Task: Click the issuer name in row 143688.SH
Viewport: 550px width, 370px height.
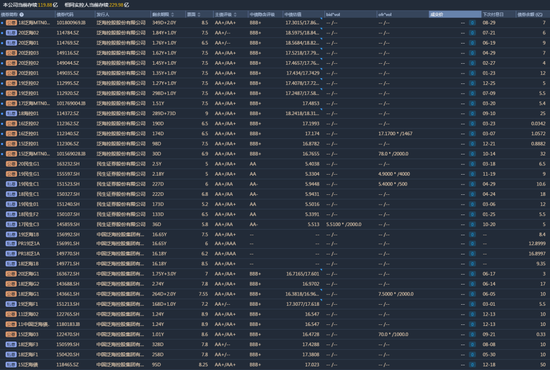Action: click(120, 284)
